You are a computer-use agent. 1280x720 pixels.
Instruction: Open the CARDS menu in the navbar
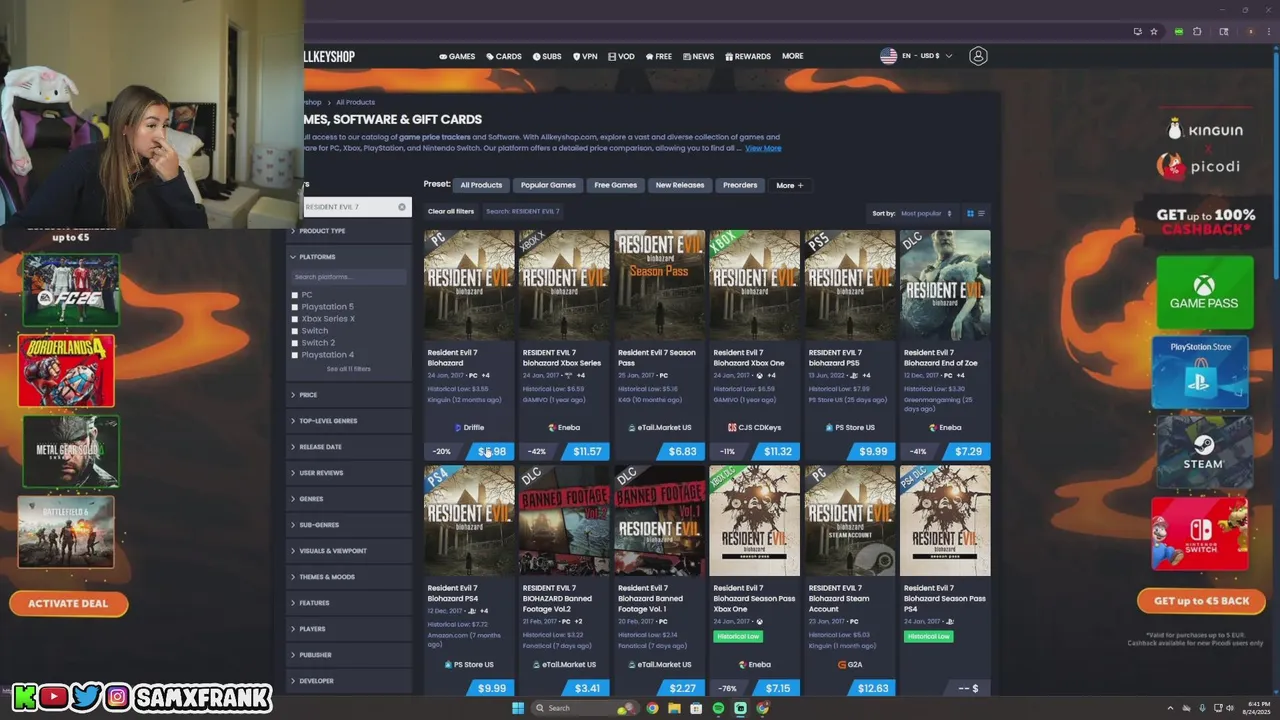pyautogui.click(x=504, y=56)
